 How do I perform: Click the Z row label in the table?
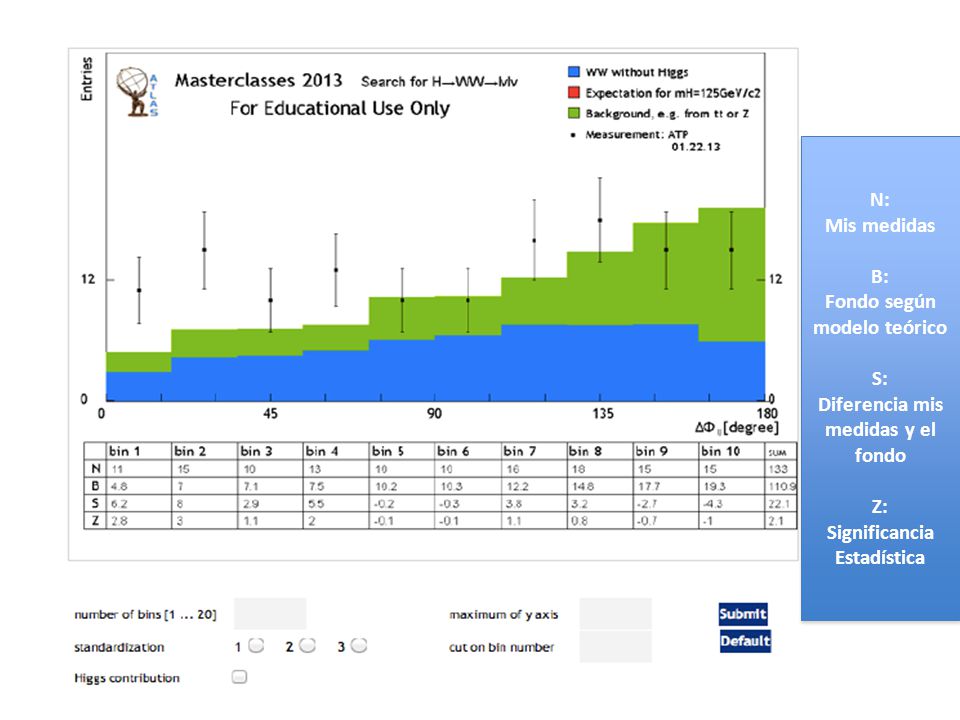96,520
